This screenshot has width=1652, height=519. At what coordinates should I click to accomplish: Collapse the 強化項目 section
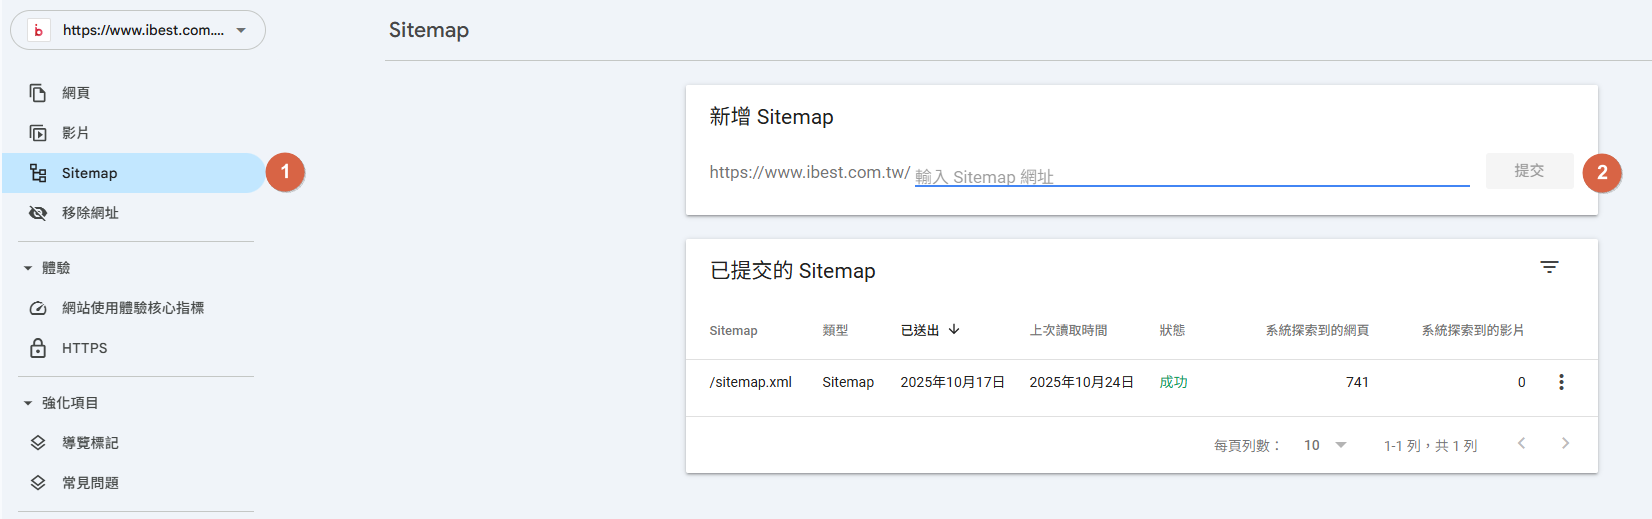(x=28, y=403)
